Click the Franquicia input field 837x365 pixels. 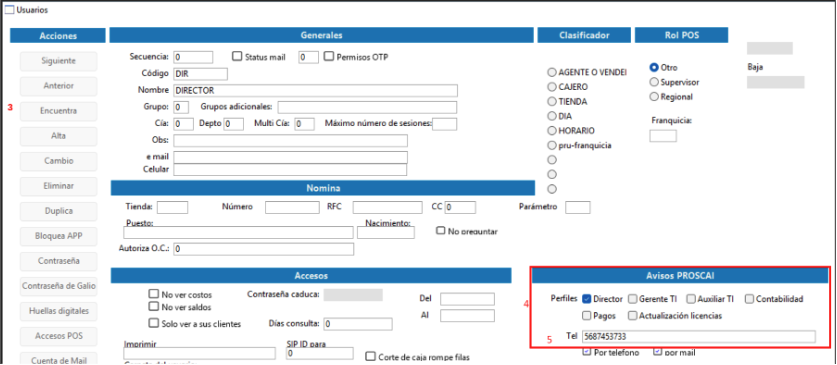click(662, 136)
